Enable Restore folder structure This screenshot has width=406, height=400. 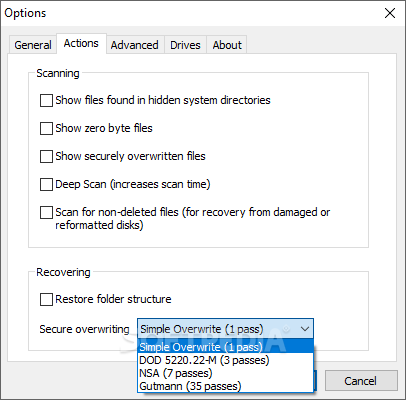pos(46,299)
